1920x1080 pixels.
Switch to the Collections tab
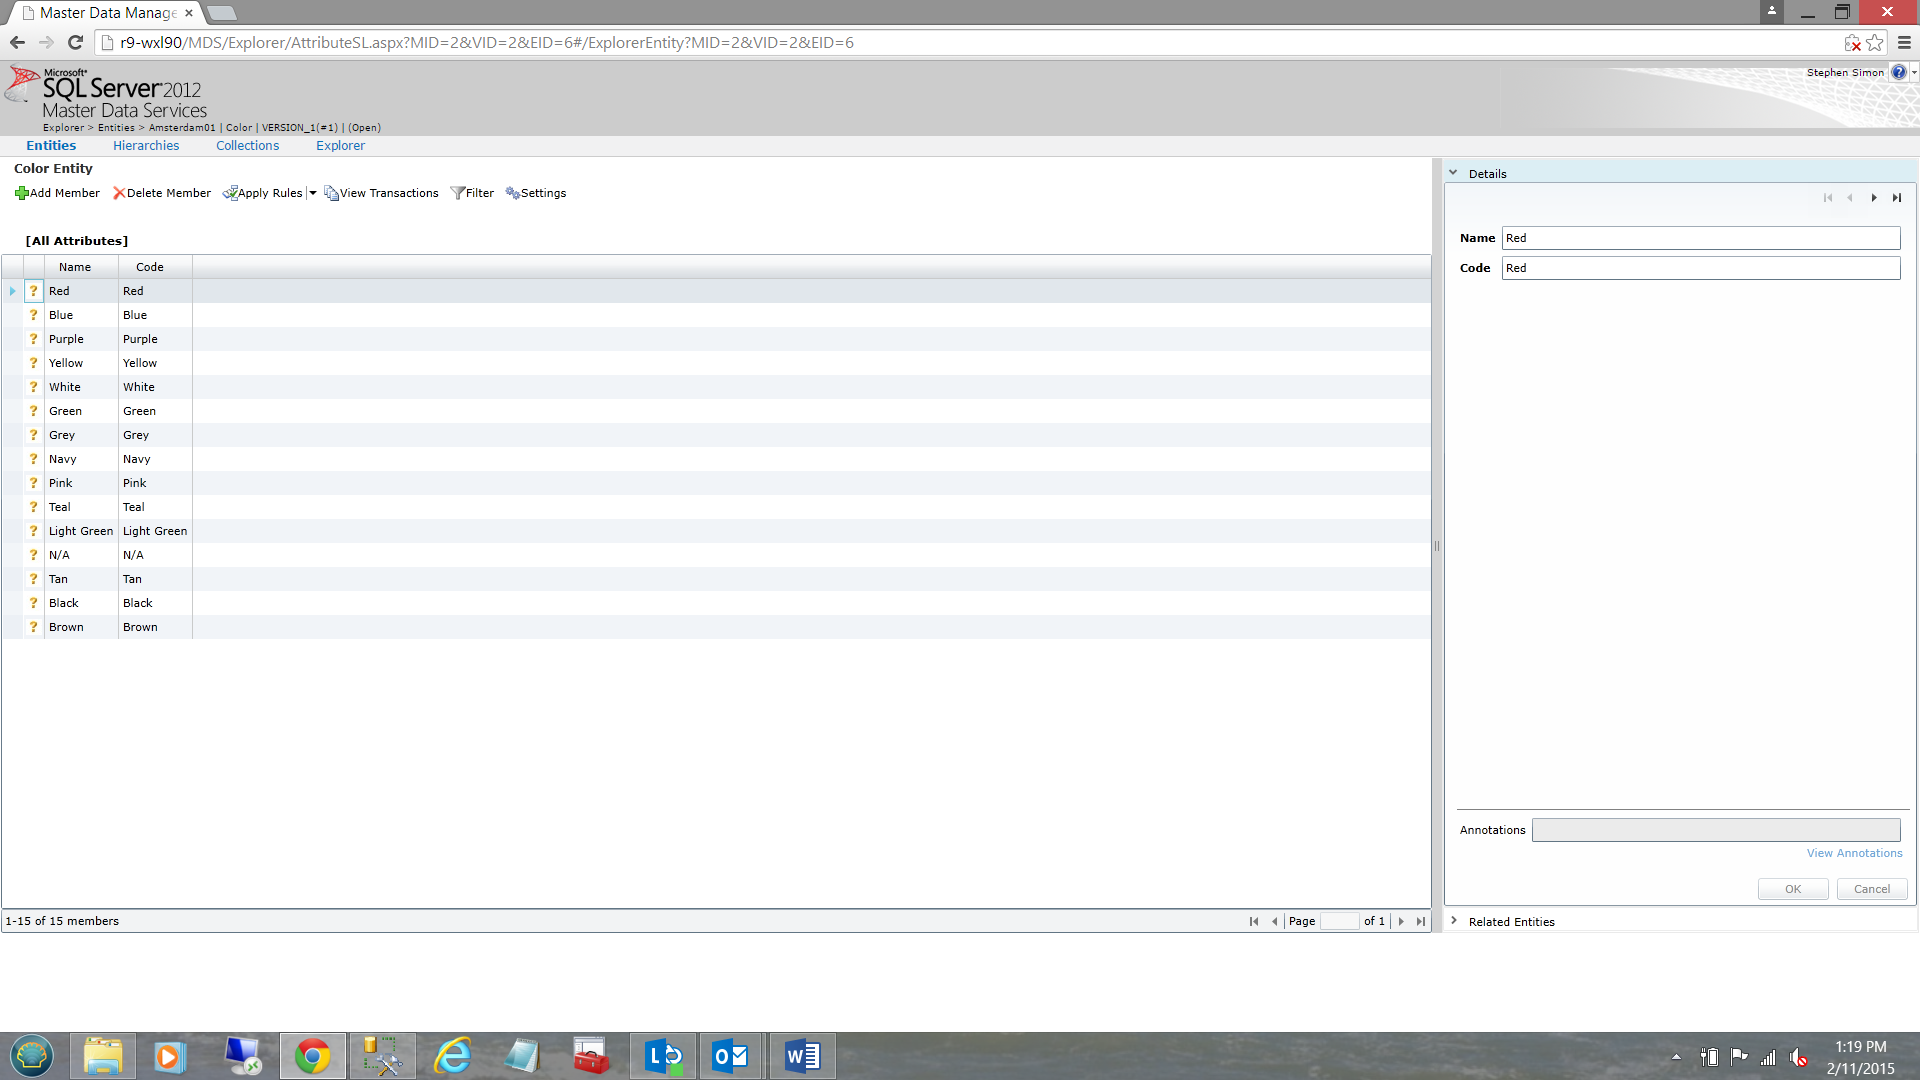(x=247, y=146)
